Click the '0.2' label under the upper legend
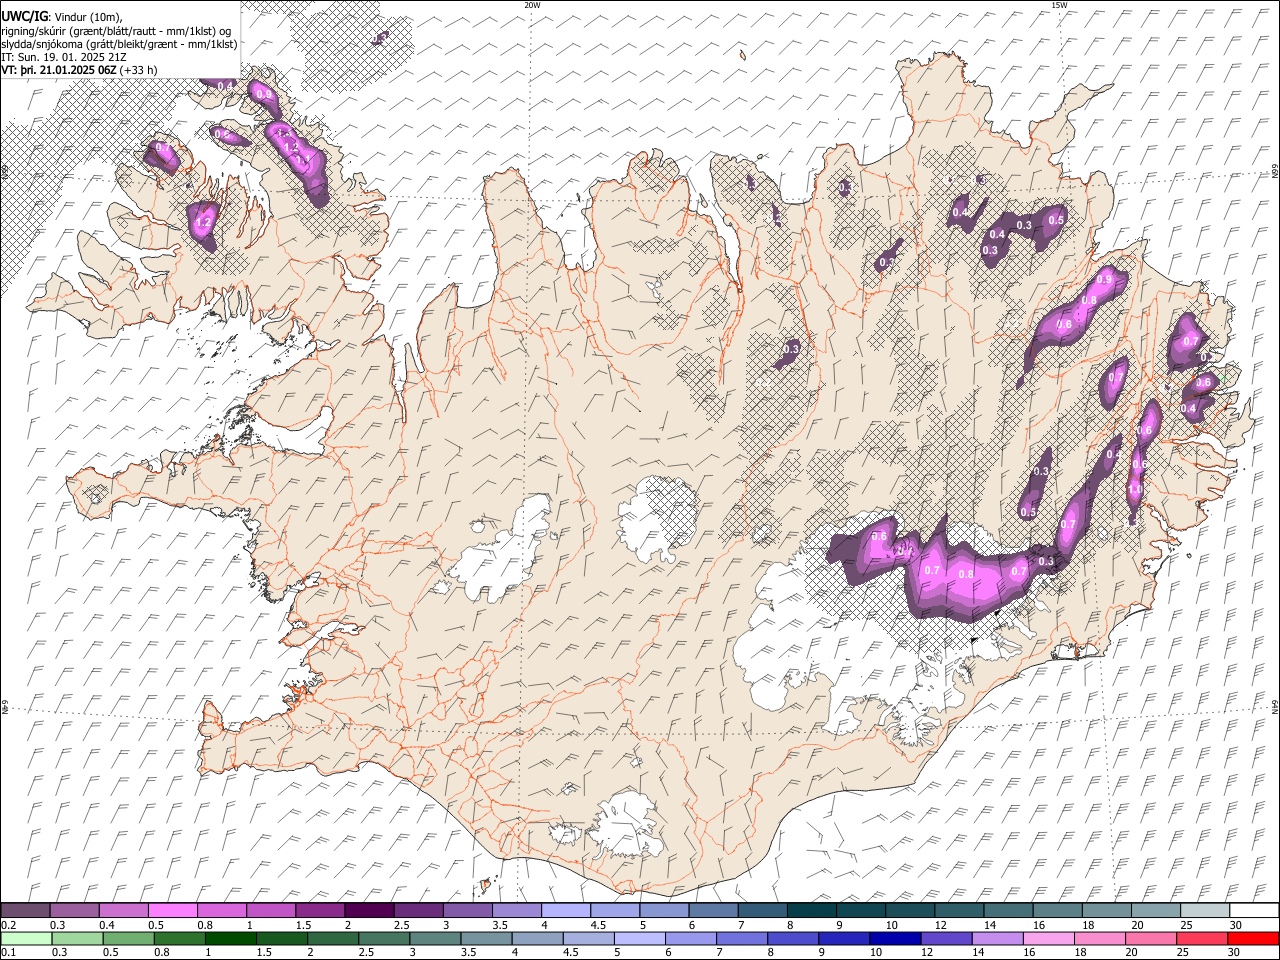 tap(8, 925)
